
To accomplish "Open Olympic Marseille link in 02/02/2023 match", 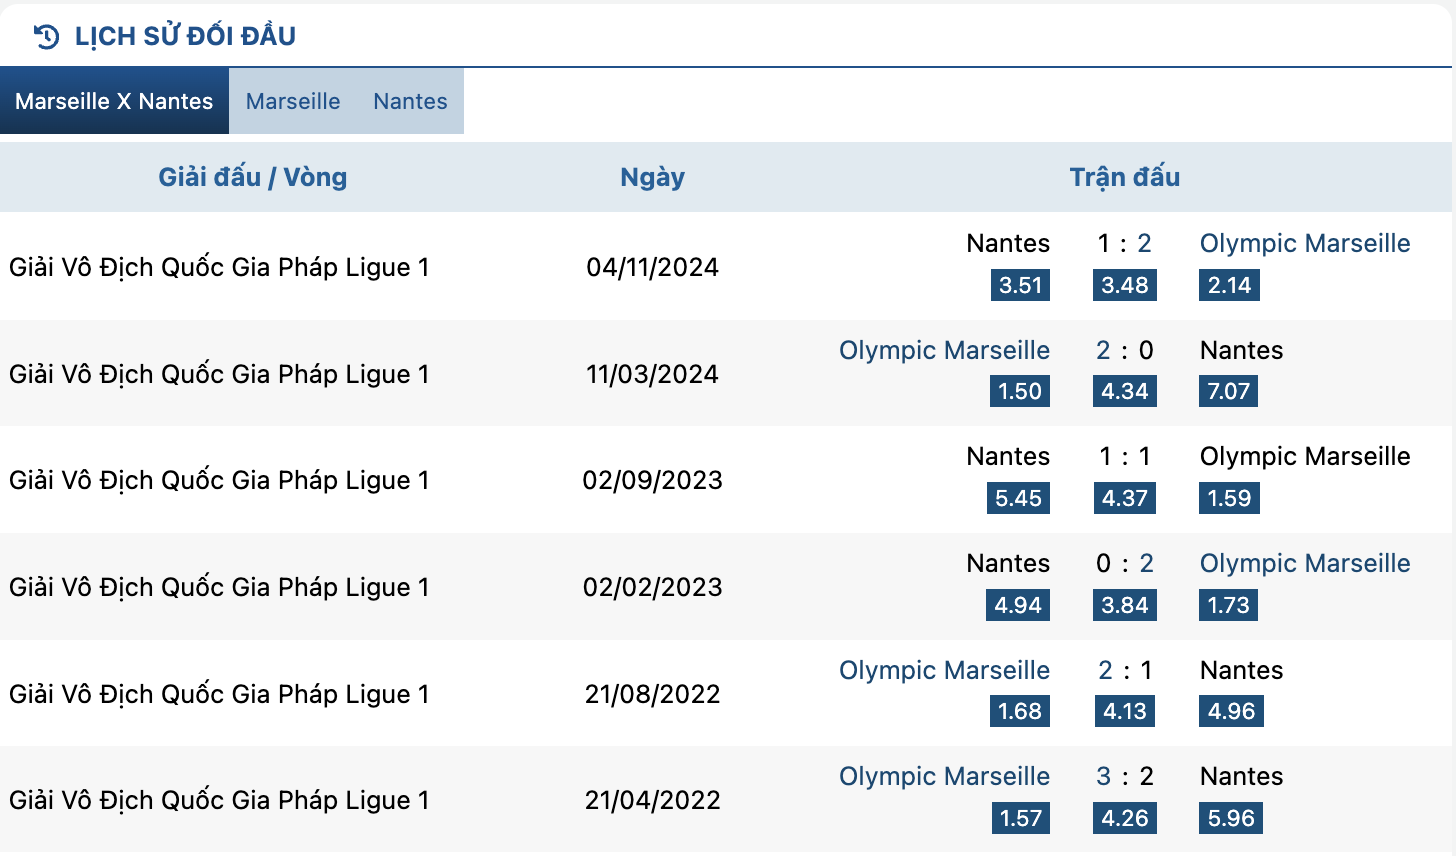I will pos(1305,563).
